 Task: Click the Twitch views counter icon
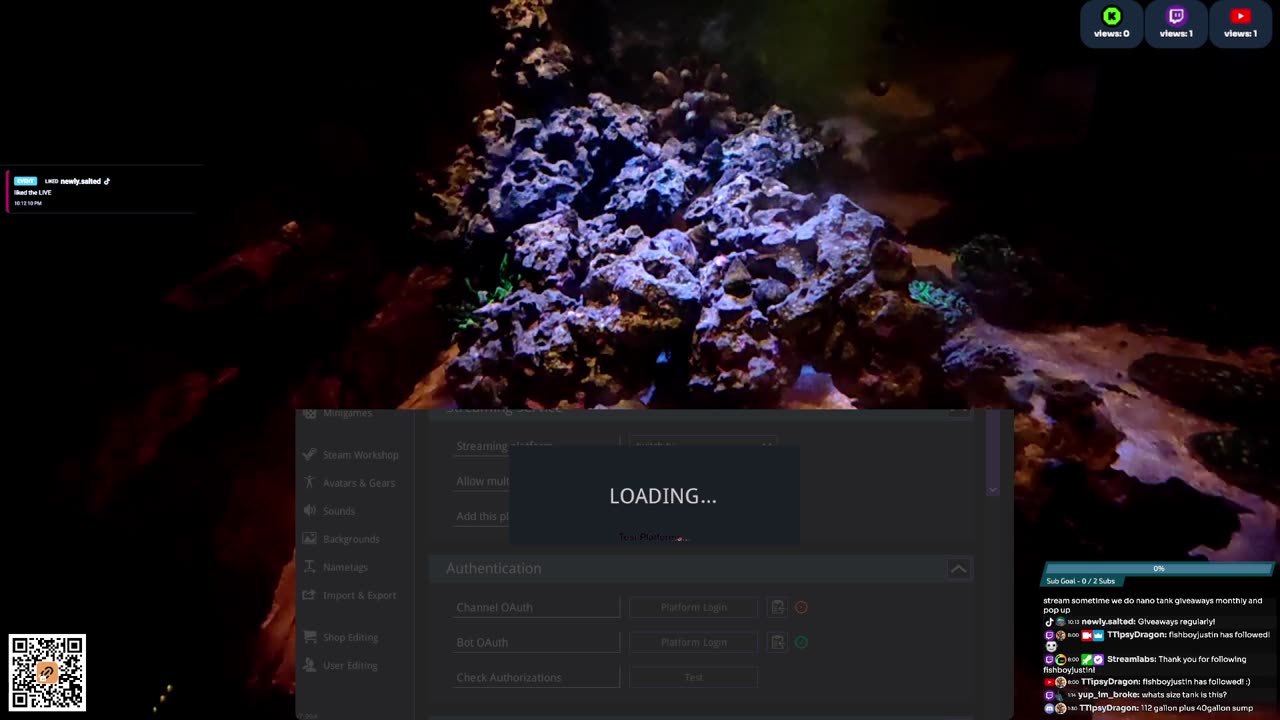click(1176, 16)
